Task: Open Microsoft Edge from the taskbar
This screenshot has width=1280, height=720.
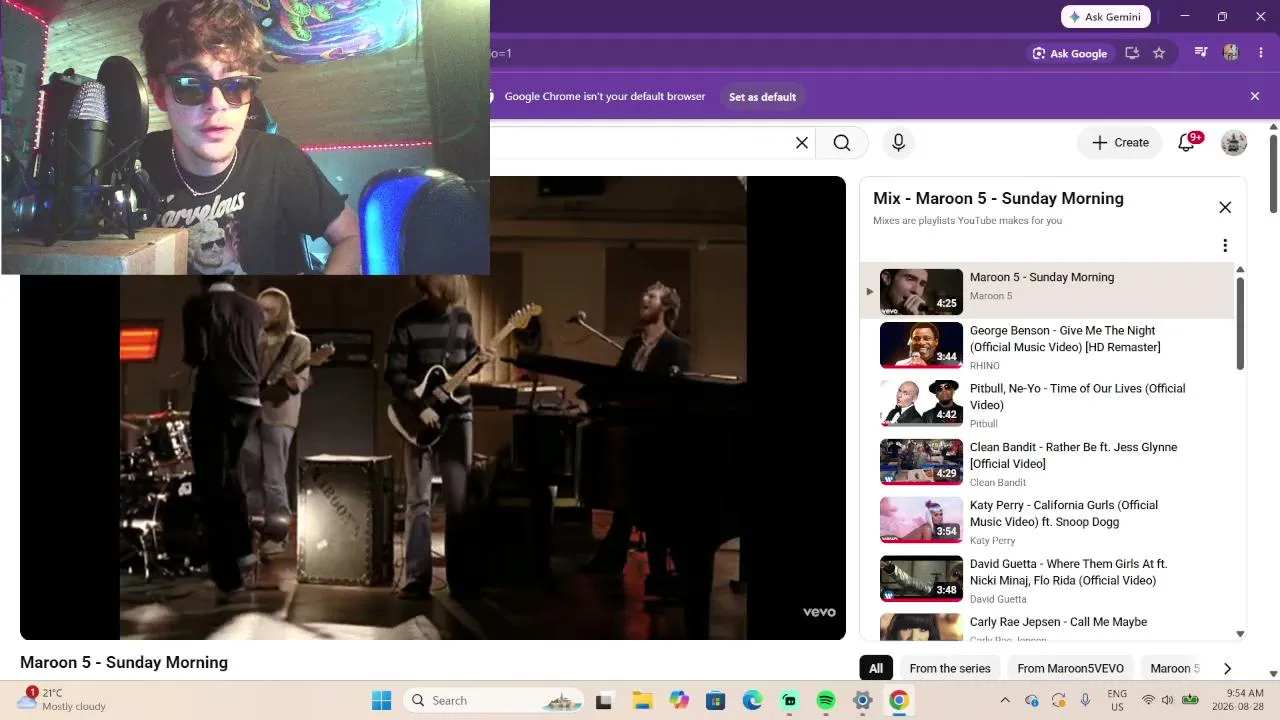Action: tap(752, 701)
